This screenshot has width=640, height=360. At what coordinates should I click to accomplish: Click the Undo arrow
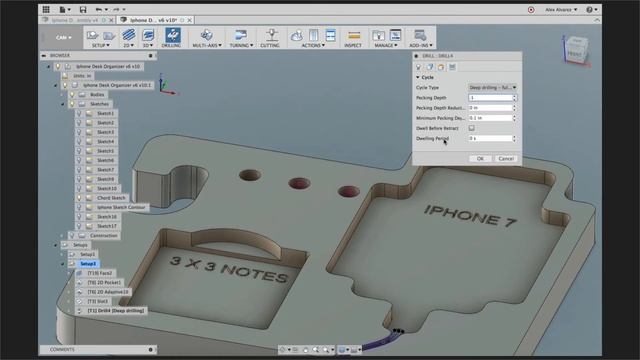[x=98, y=9]
